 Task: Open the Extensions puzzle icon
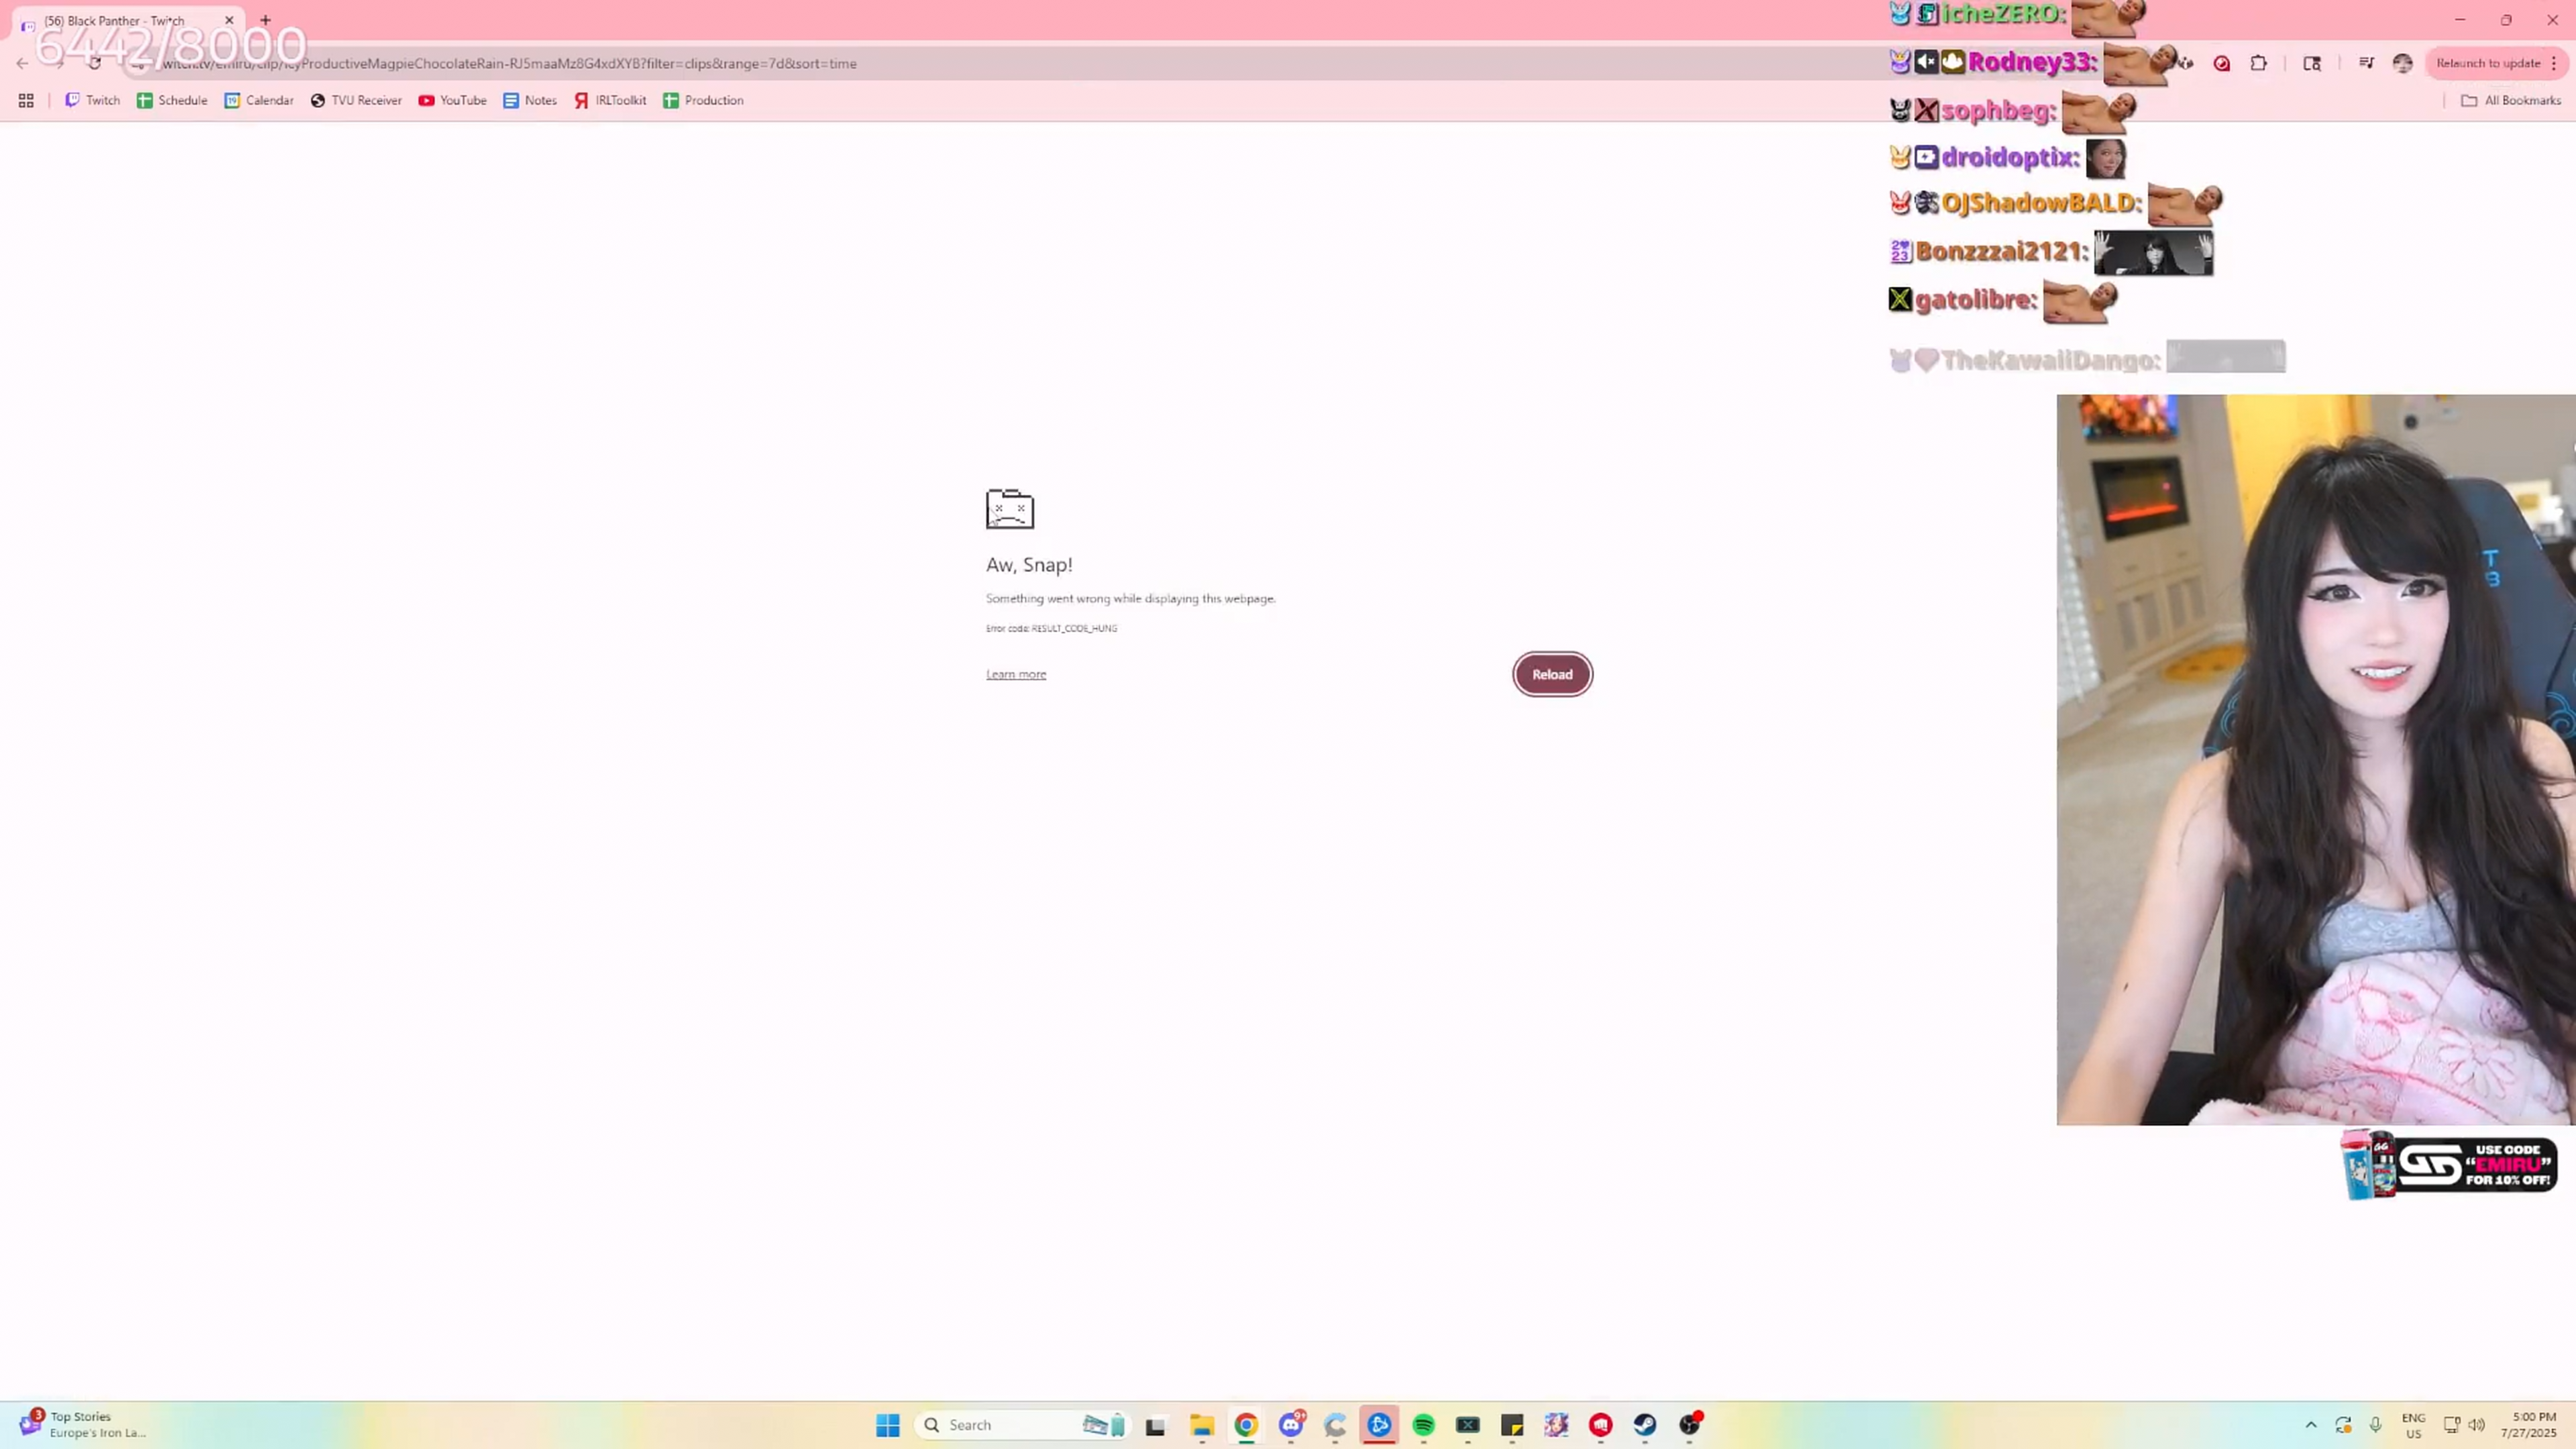tap(2258, 63)
